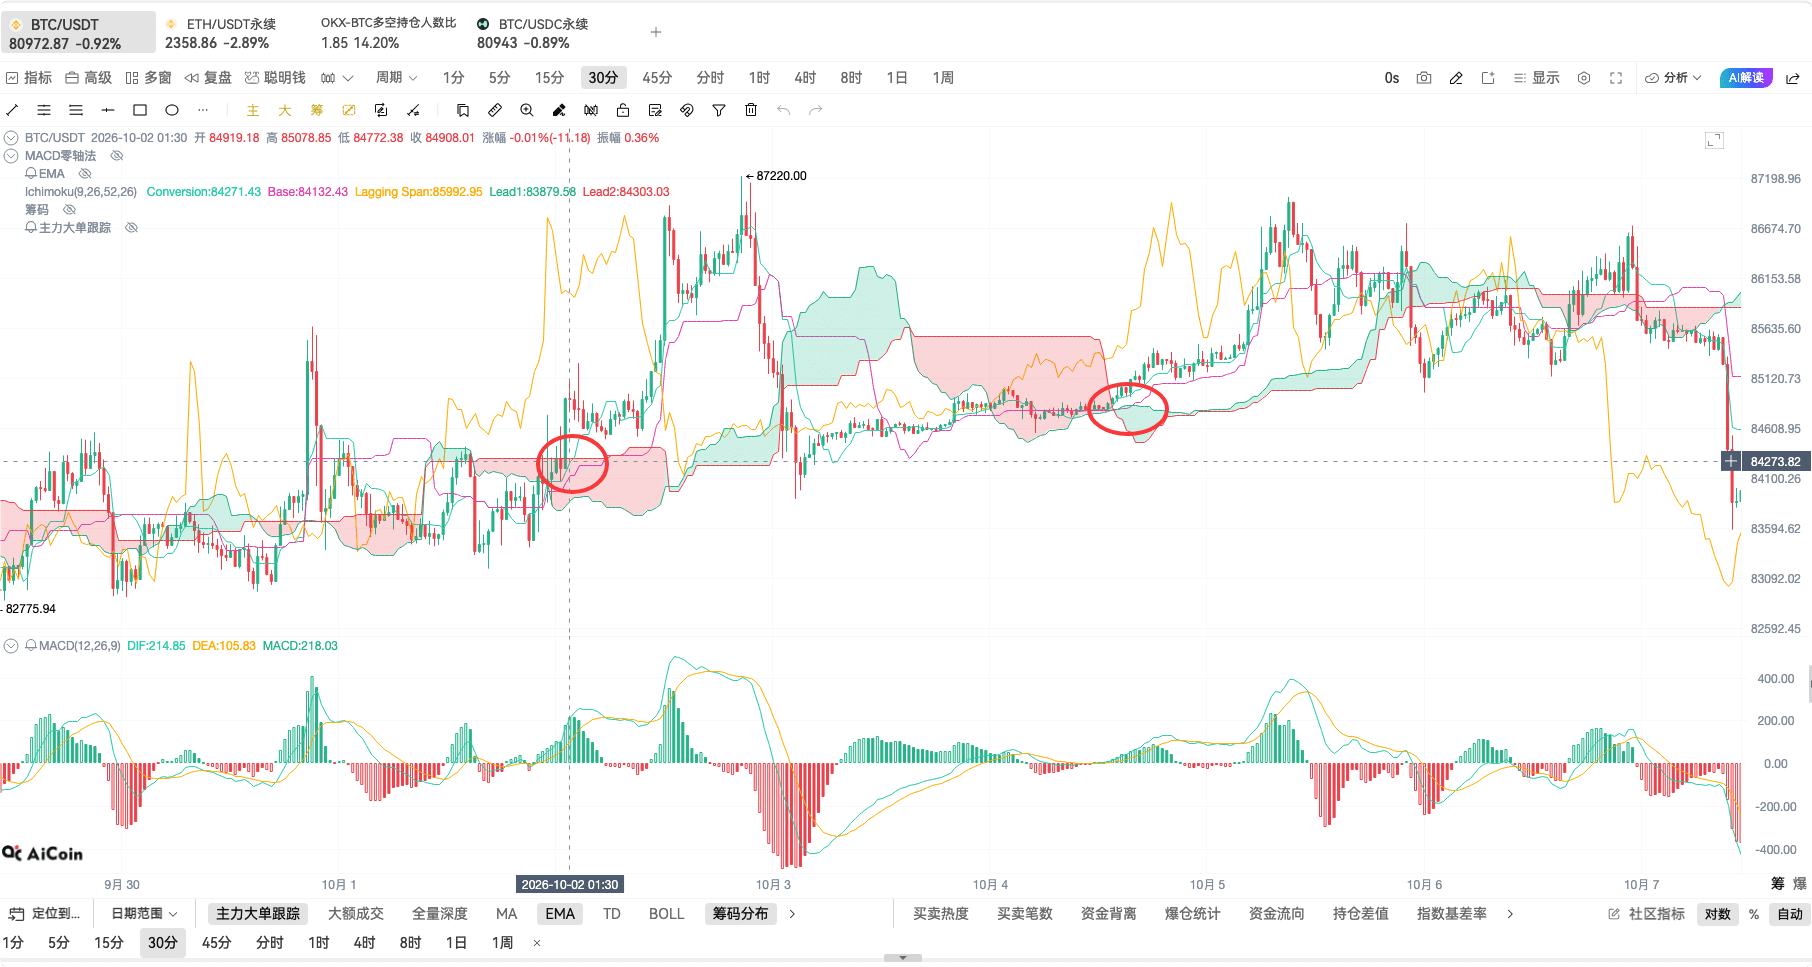Open the 分析 analysis dropdown
Image resolution: width=1812 pixels, height=967 pixels.
click(x=1673, y=78)
